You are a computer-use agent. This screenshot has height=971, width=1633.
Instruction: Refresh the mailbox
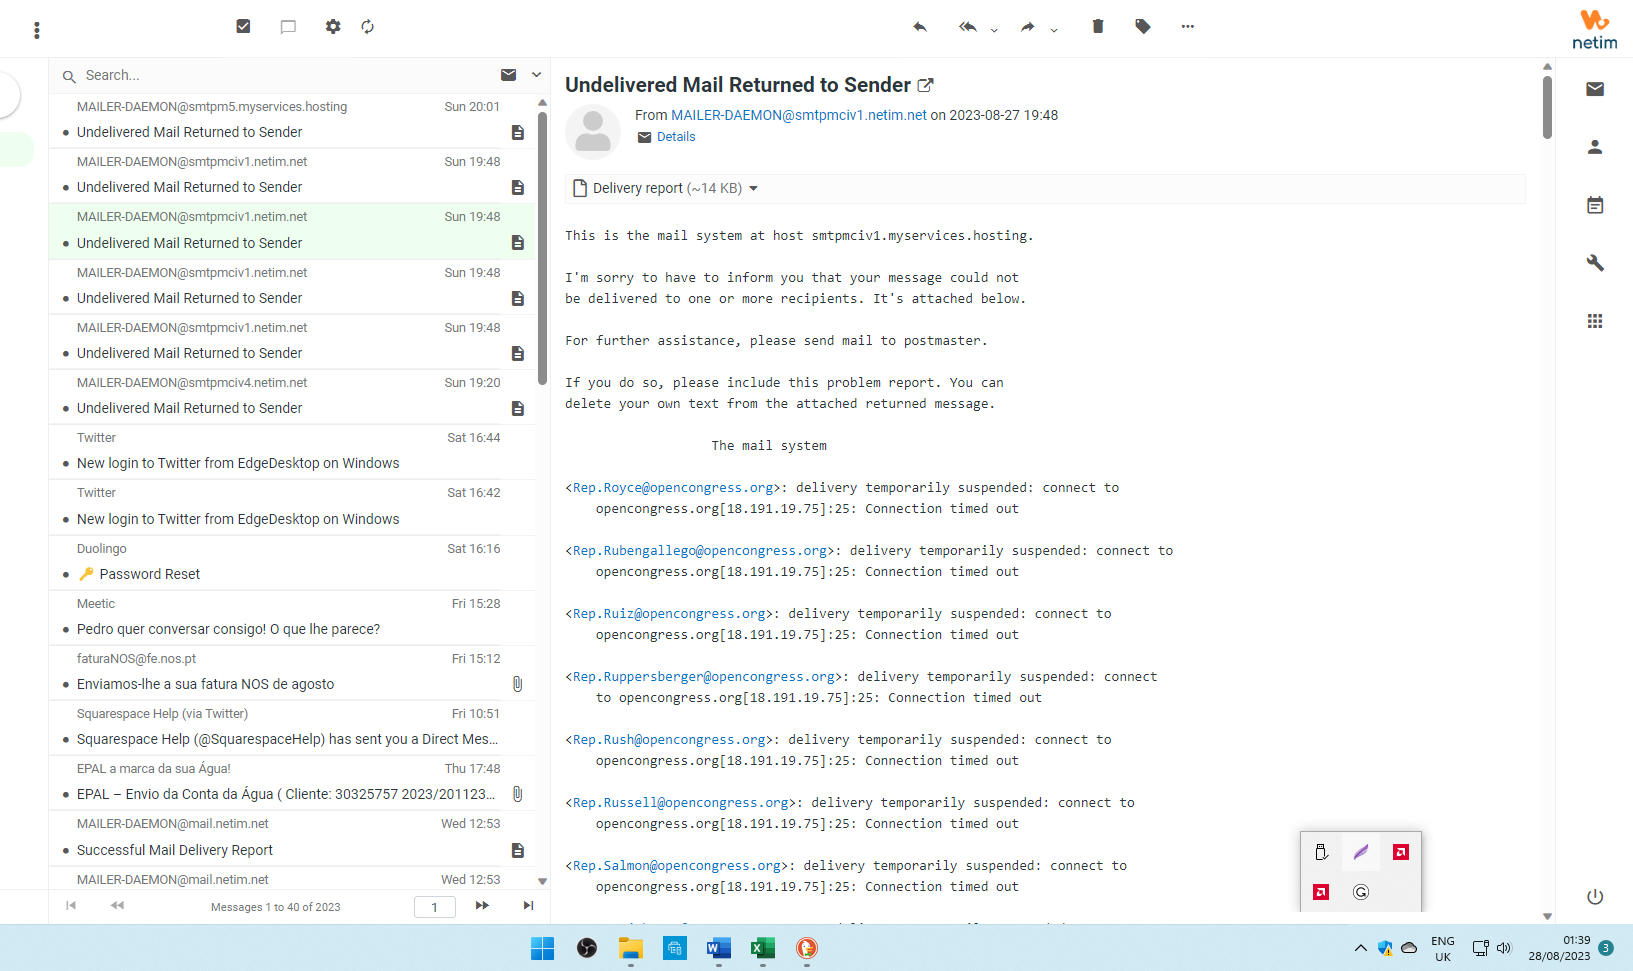click(x=368, y=27)
